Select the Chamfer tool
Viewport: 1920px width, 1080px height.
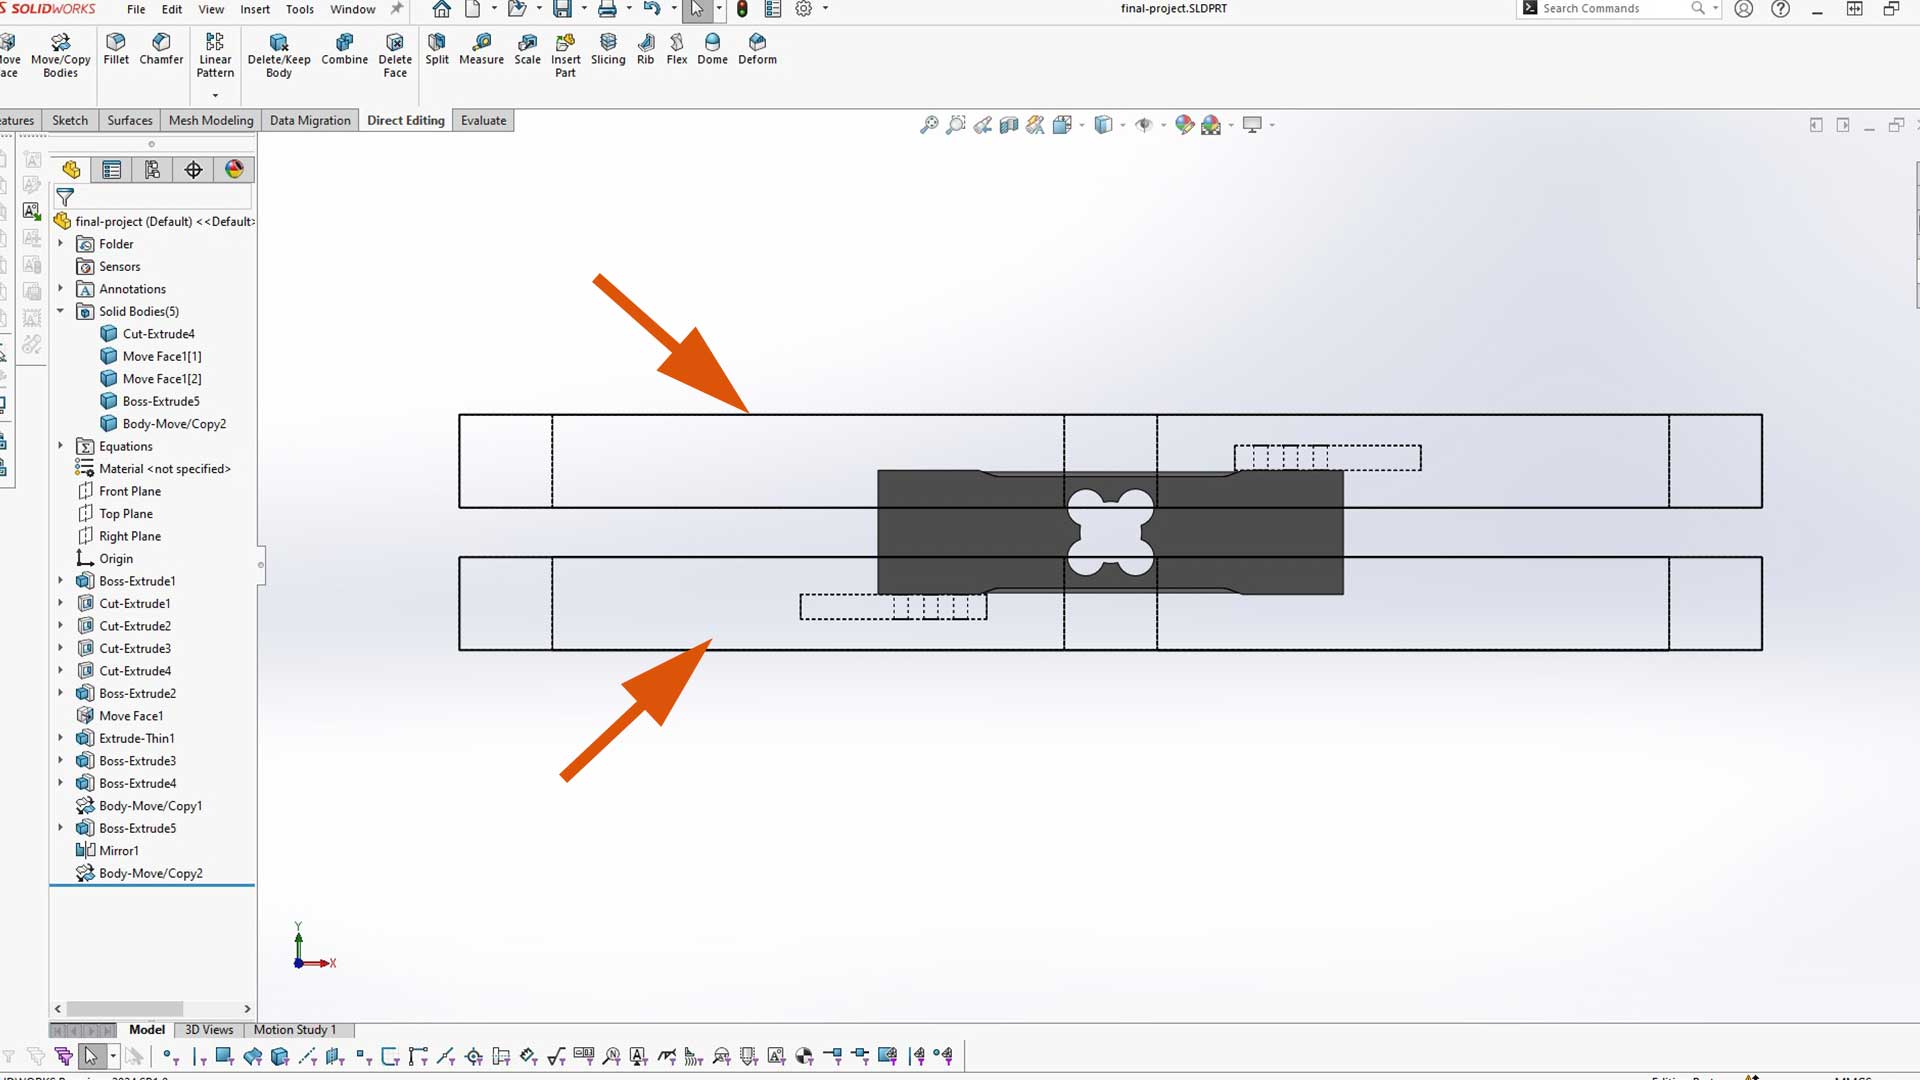click(x=161, y=49)
